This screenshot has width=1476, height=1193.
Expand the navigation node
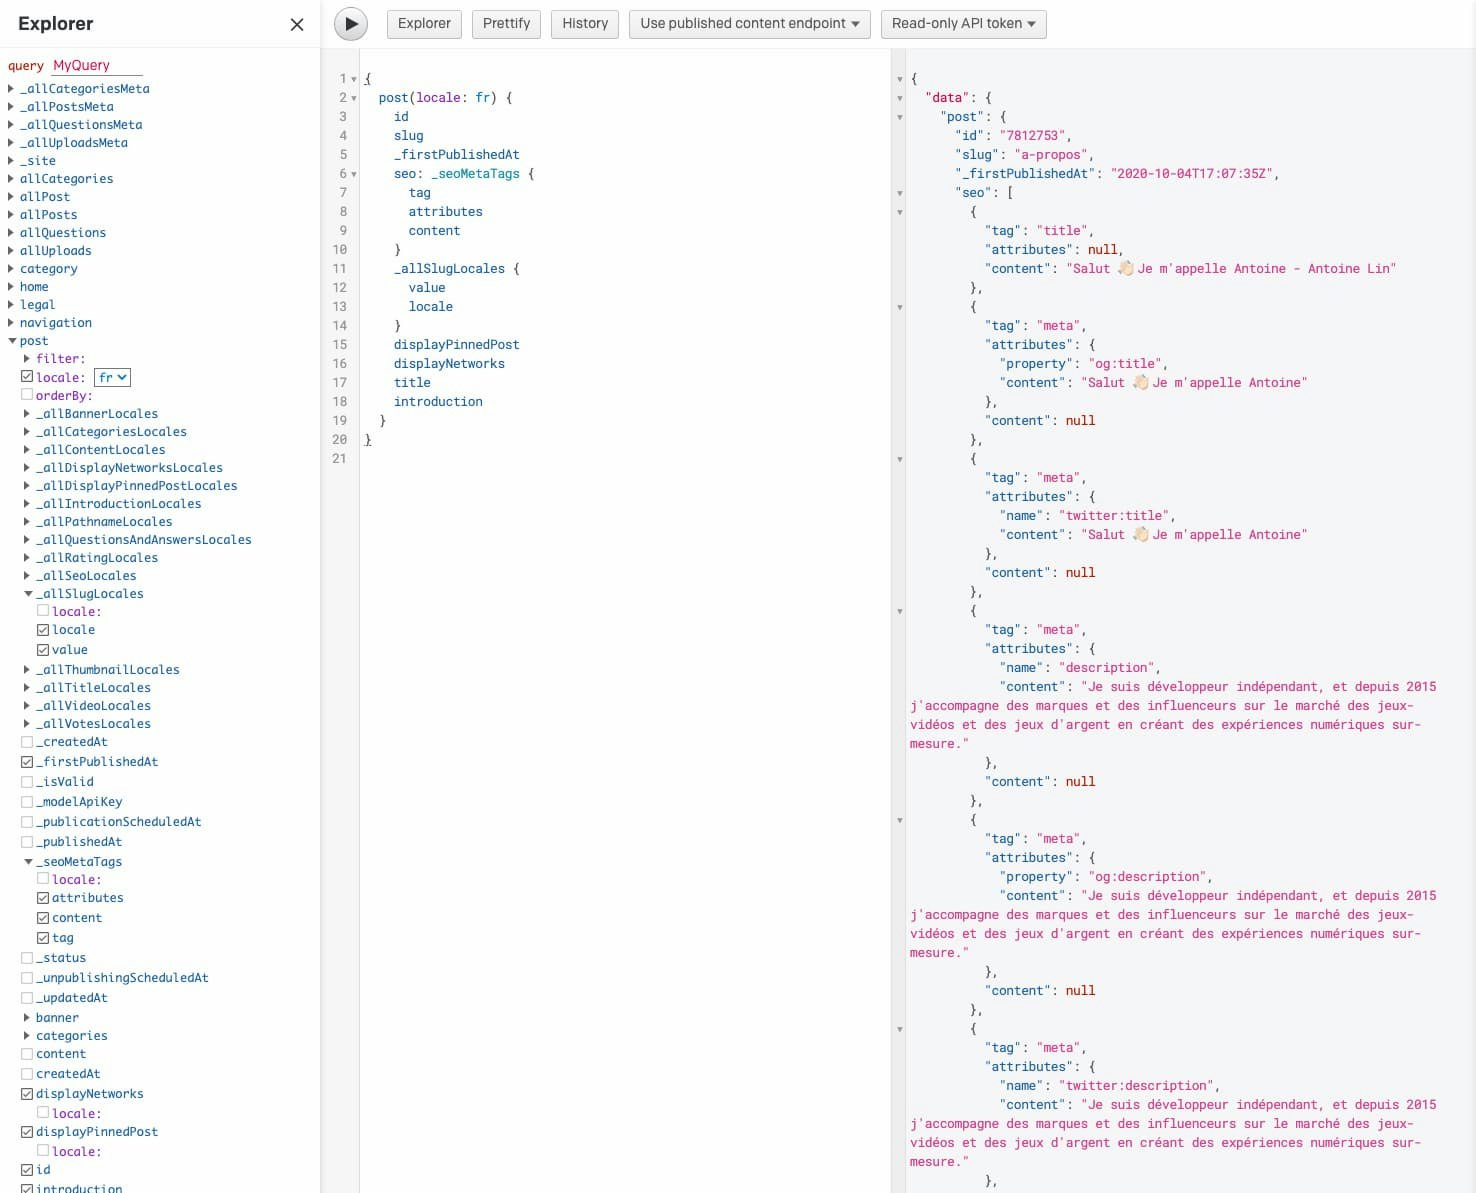(11, 322)
